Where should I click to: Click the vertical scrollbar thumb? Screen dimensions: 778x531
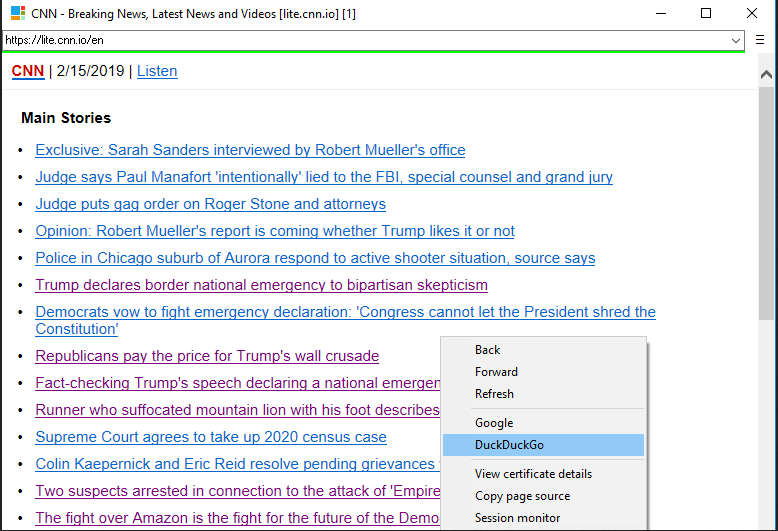click(x=766, y=203)
